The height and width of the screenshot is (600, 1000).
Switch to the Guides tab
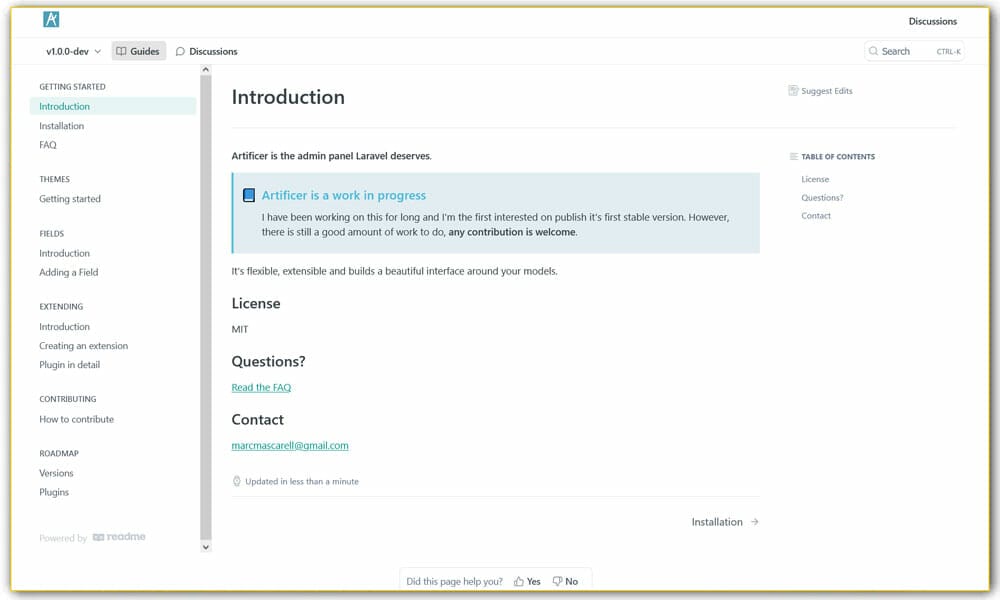point(138,51)
